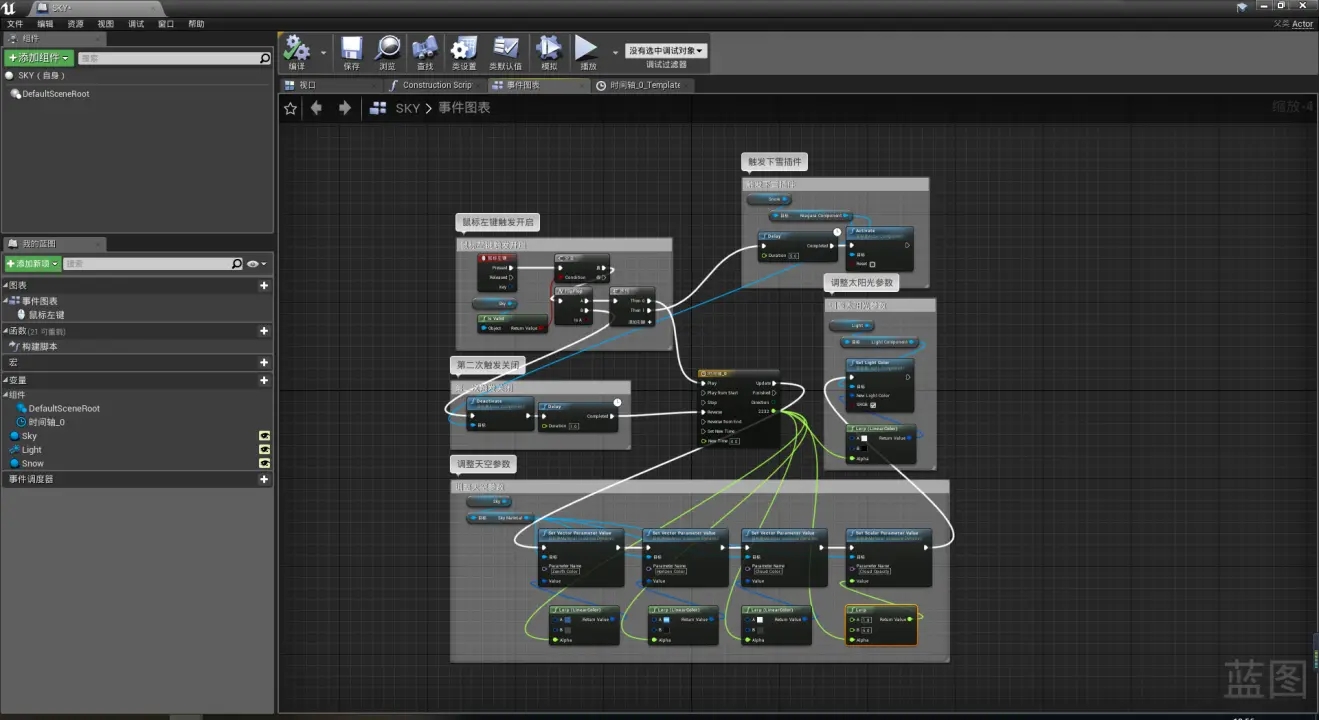This screenshot has width=1319, height=720.
Task: Open the 没有选中调试对象 debug object dropdown
Action: [666, 50]
